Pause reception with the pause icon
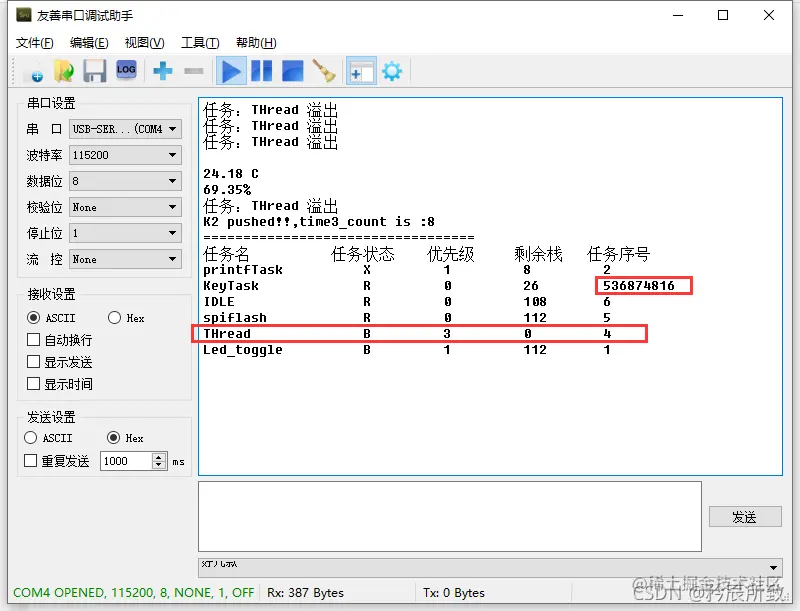The image size is (800, 611). [261, 71]
